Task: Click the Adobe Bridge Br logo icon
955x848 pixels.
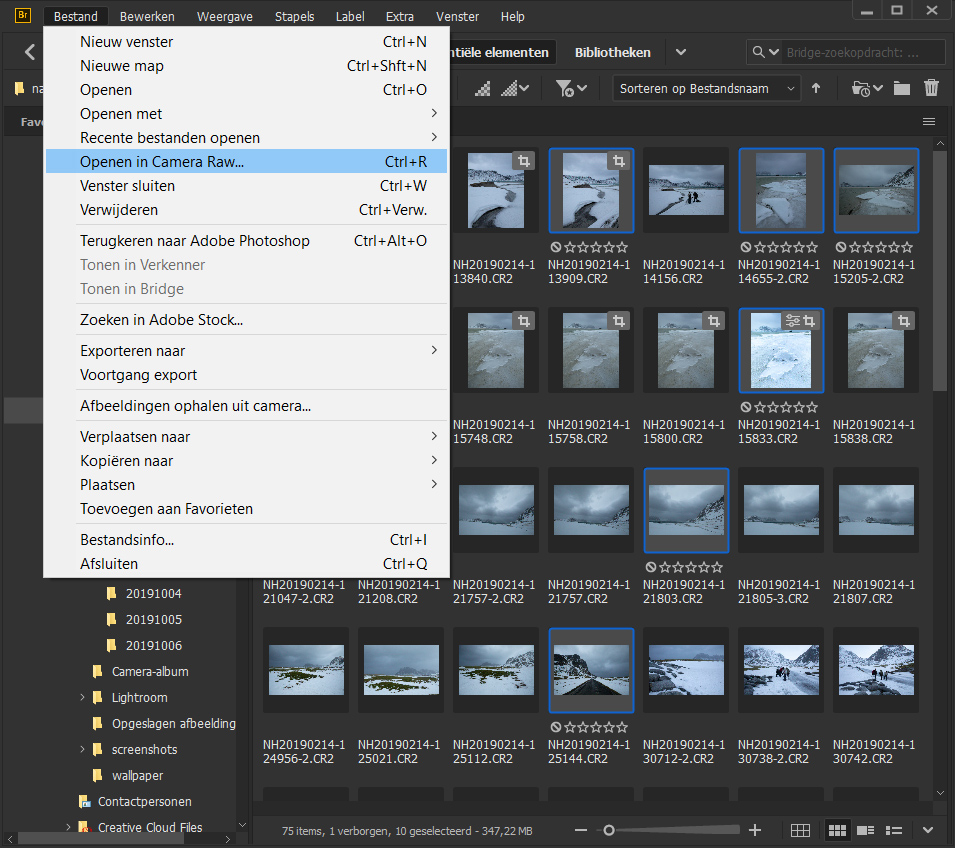Action: pos(23,15)
